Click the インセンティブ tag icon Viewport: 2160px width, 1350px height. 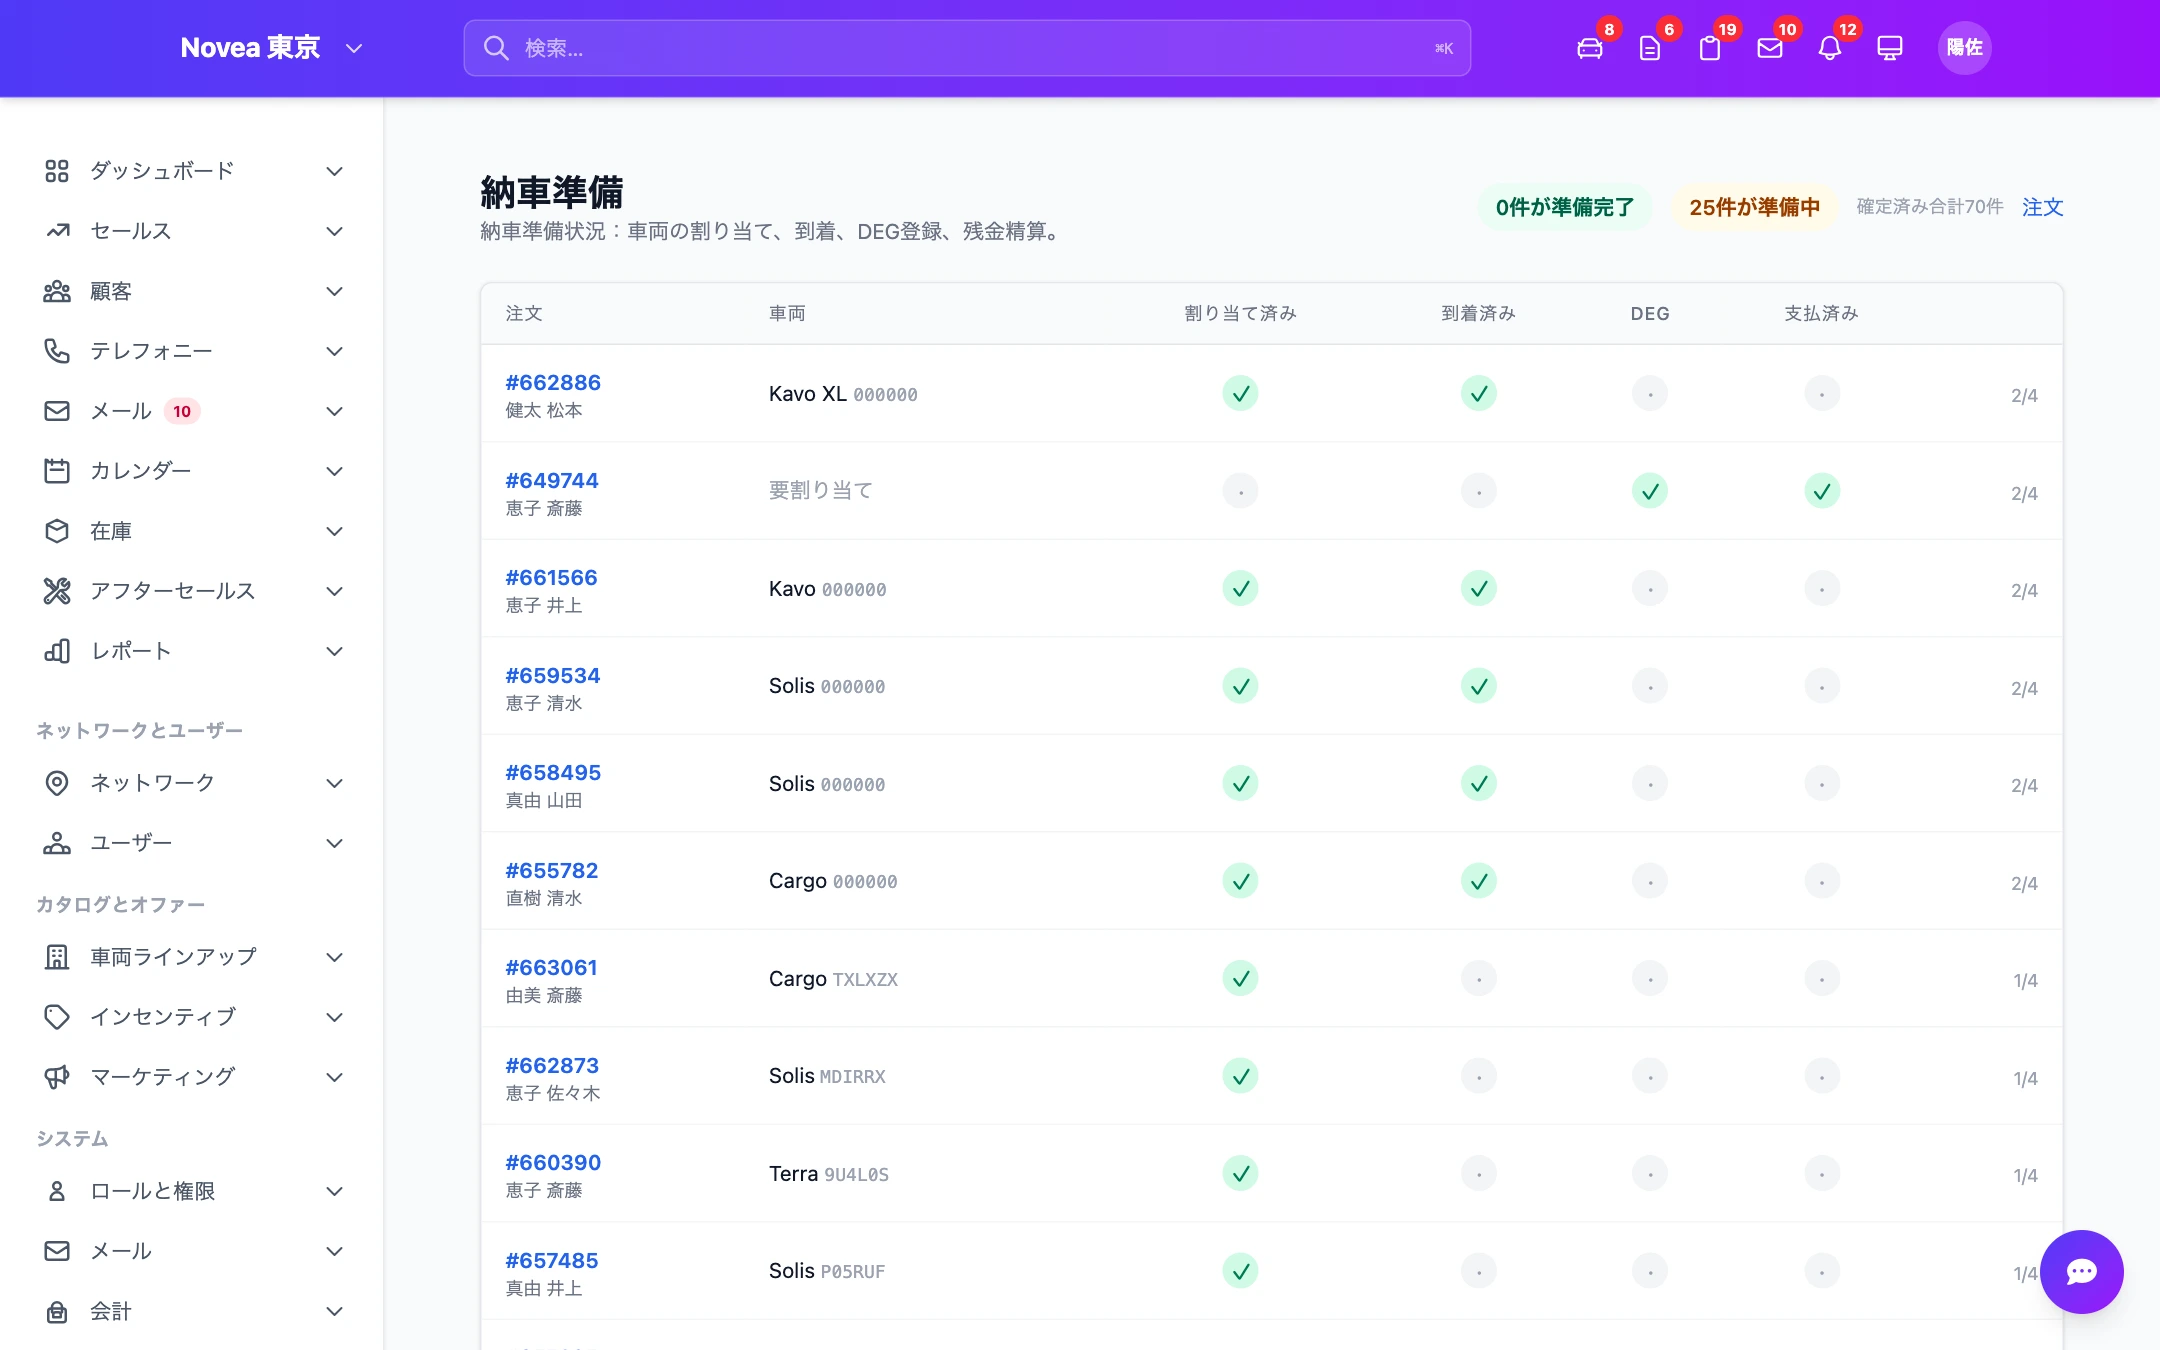(57, 1017)
